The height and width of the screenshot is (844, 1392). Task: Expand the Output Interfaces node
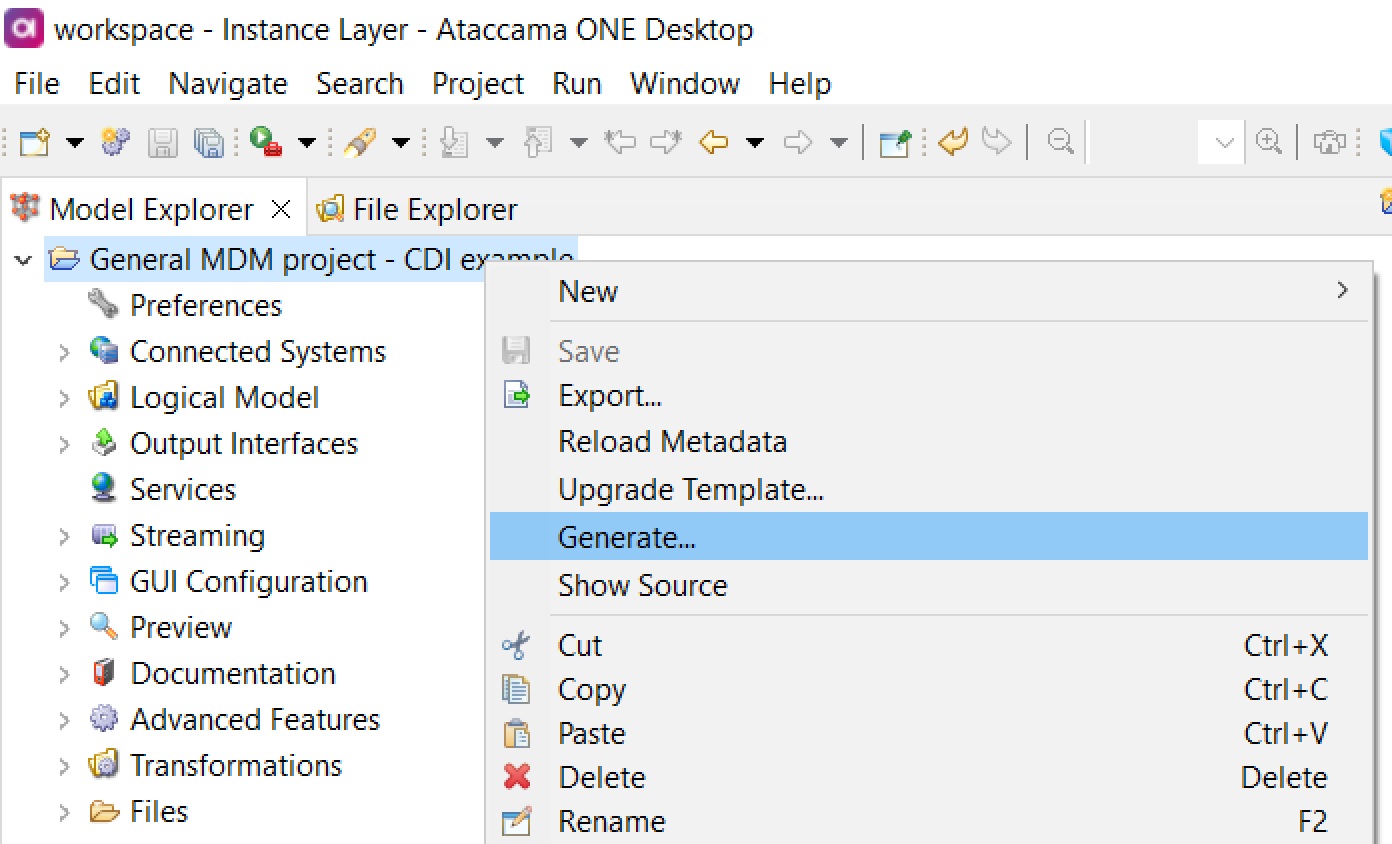click(64, 444)
